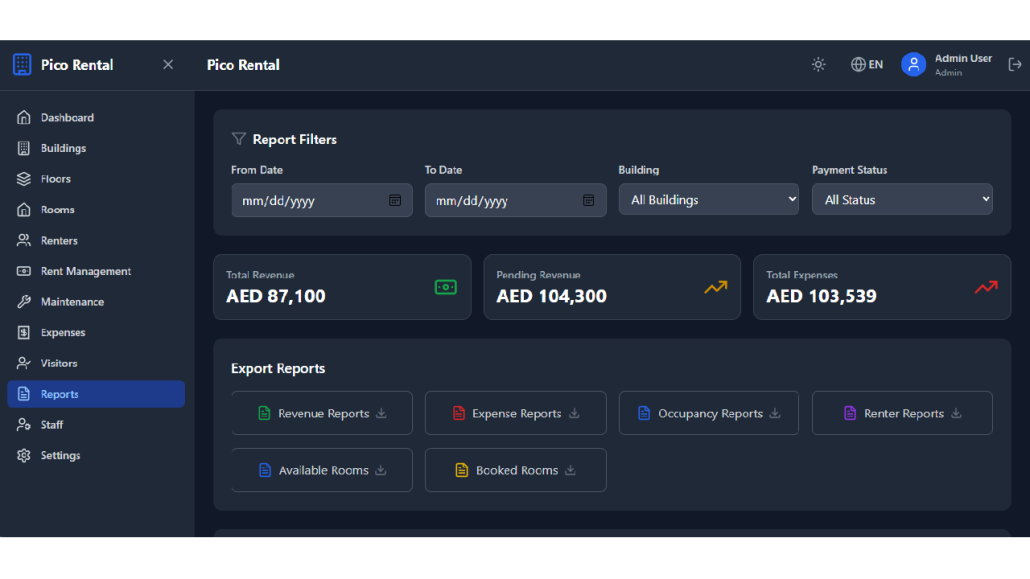Click the globe language icon
This screenshot has height=579, width=1030.
(858, 65)
